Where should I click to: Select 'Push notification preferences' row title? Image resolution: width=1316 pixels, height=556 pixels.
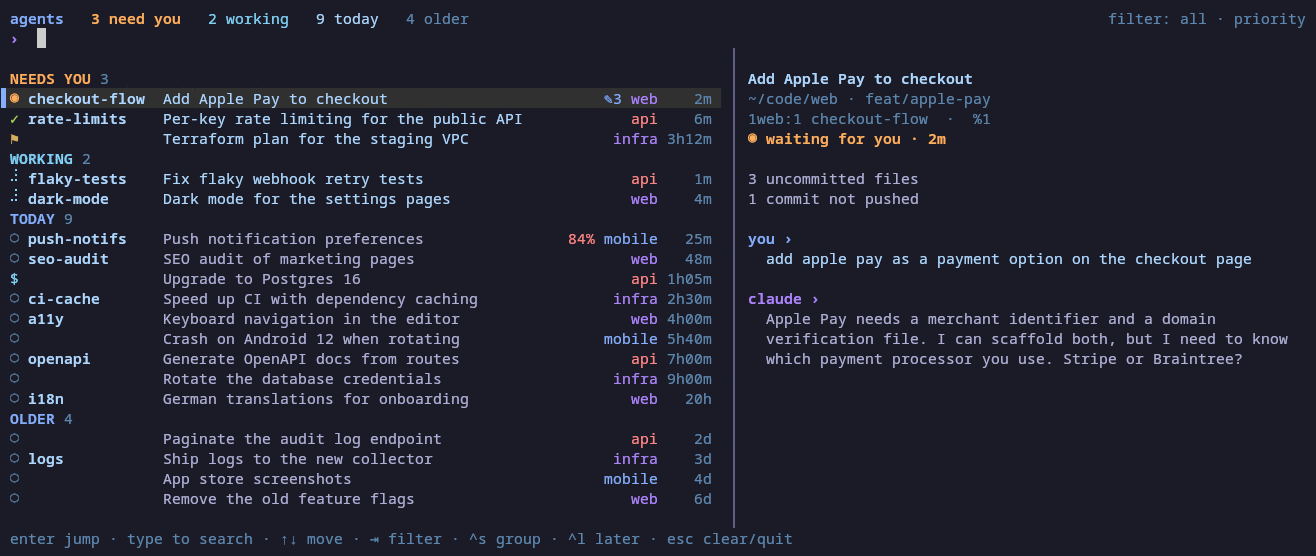(x=293, y=239)
